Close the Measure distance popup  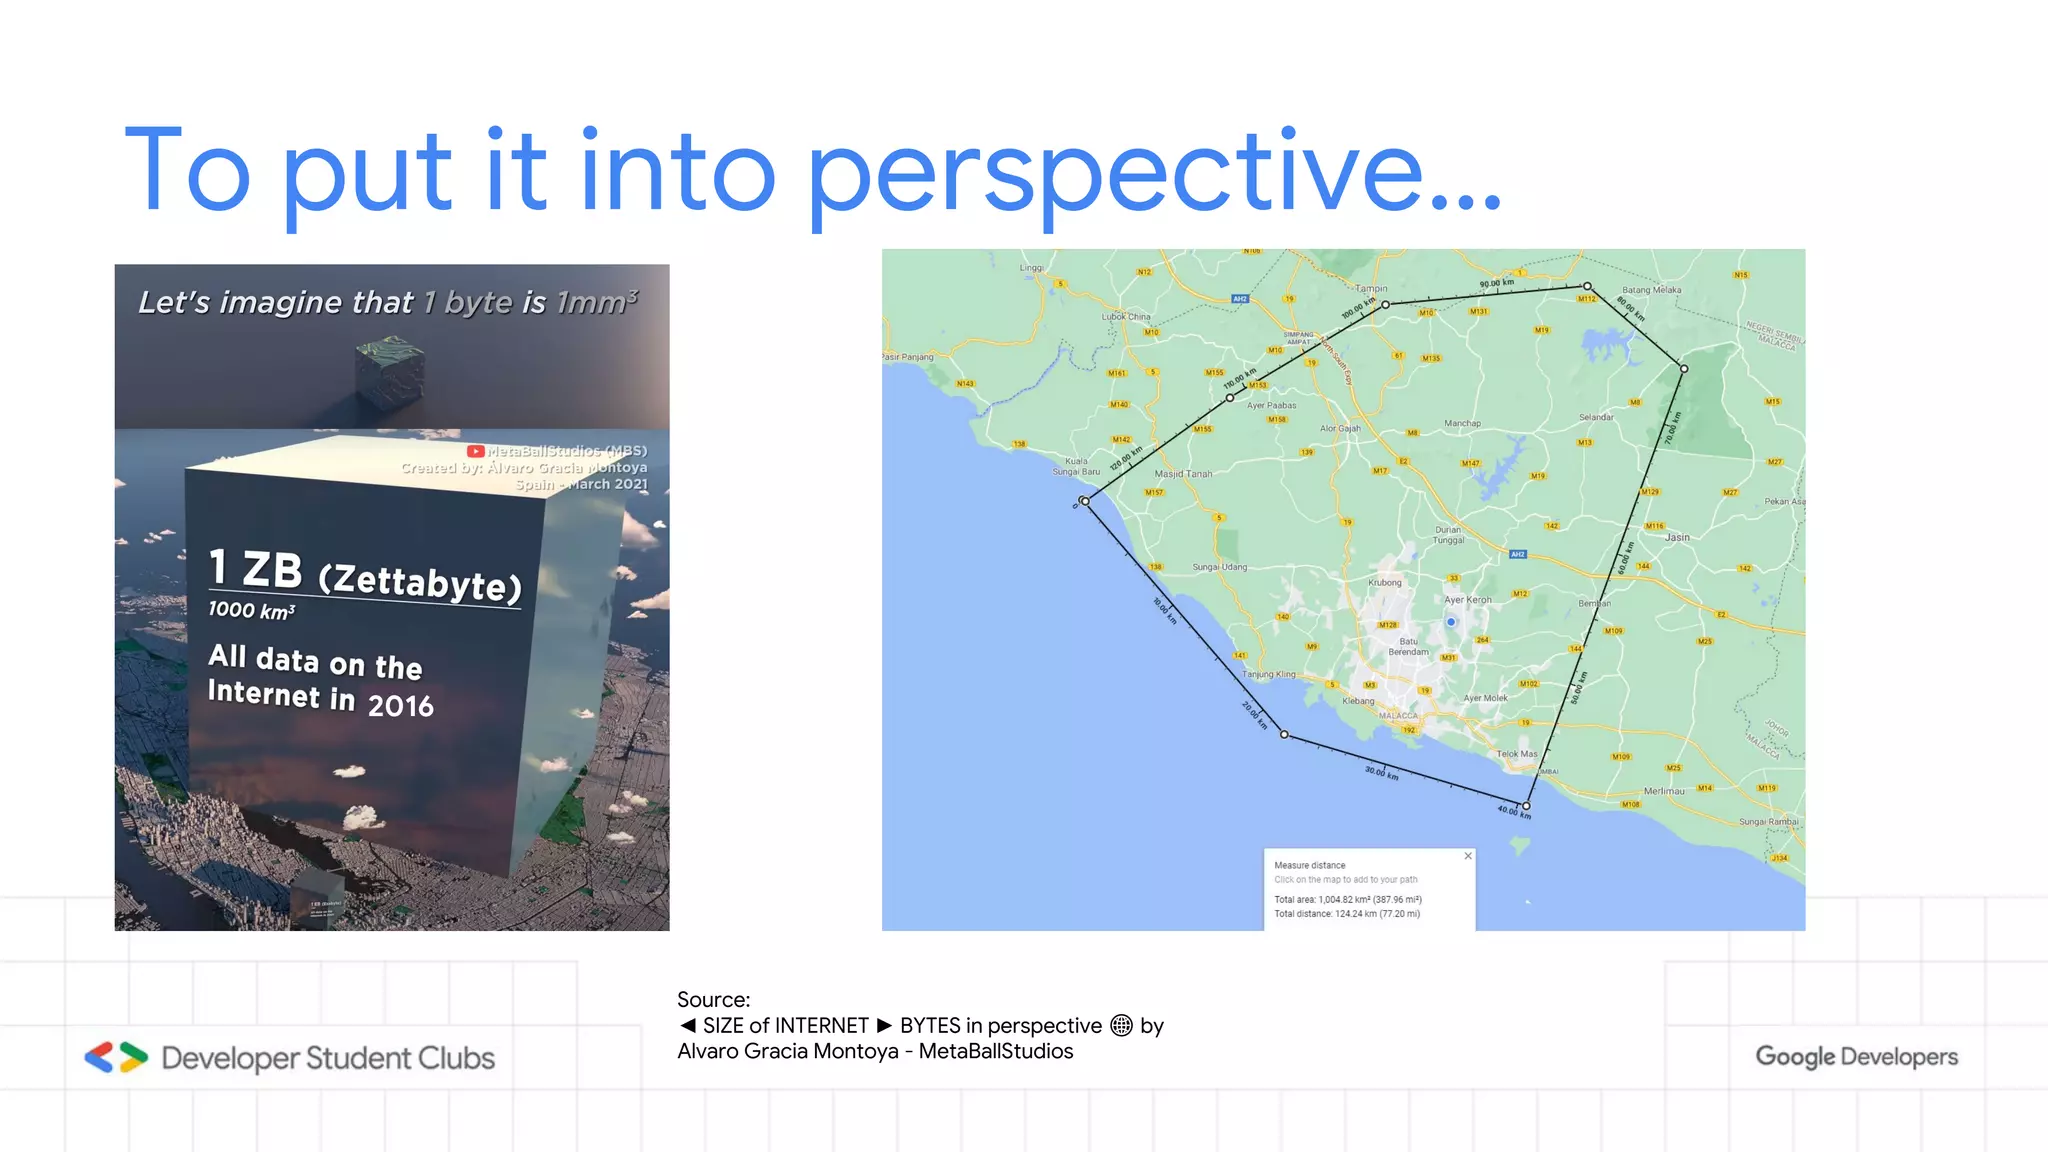click(x=1467, y=856)
